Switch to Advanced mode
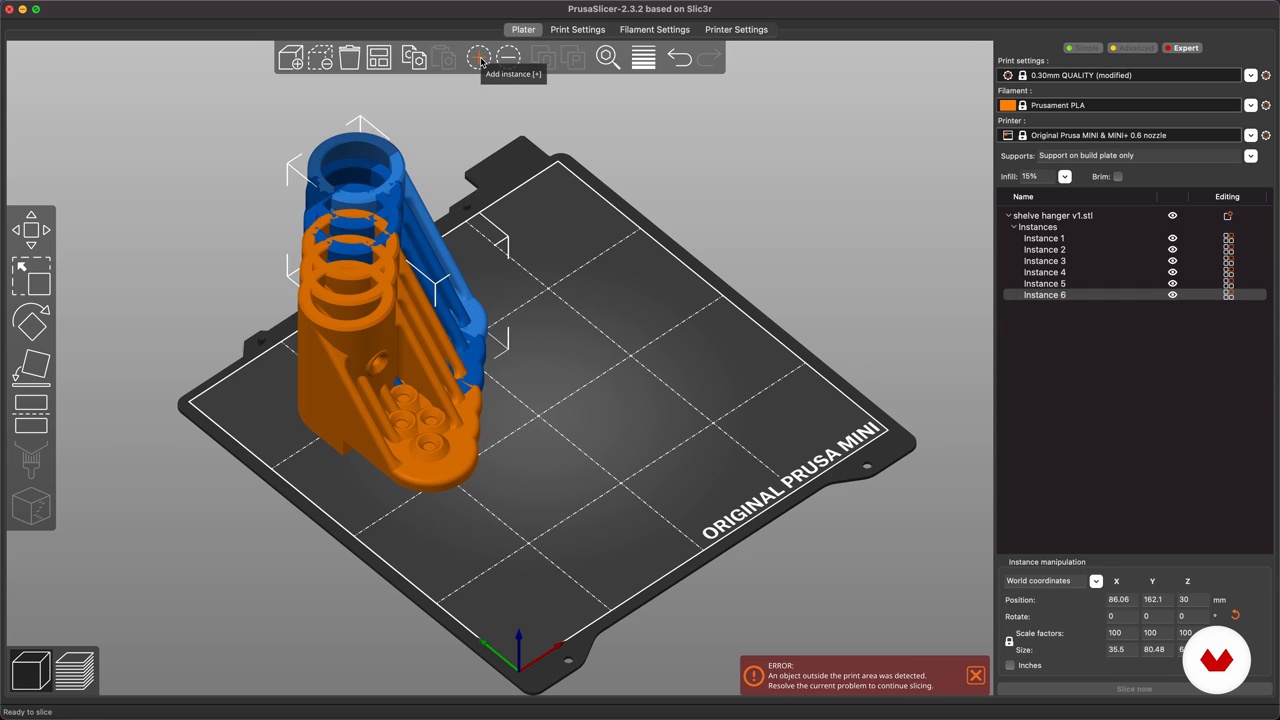The width and height of the screenshot is (1280, 720). coord(1131,48)
